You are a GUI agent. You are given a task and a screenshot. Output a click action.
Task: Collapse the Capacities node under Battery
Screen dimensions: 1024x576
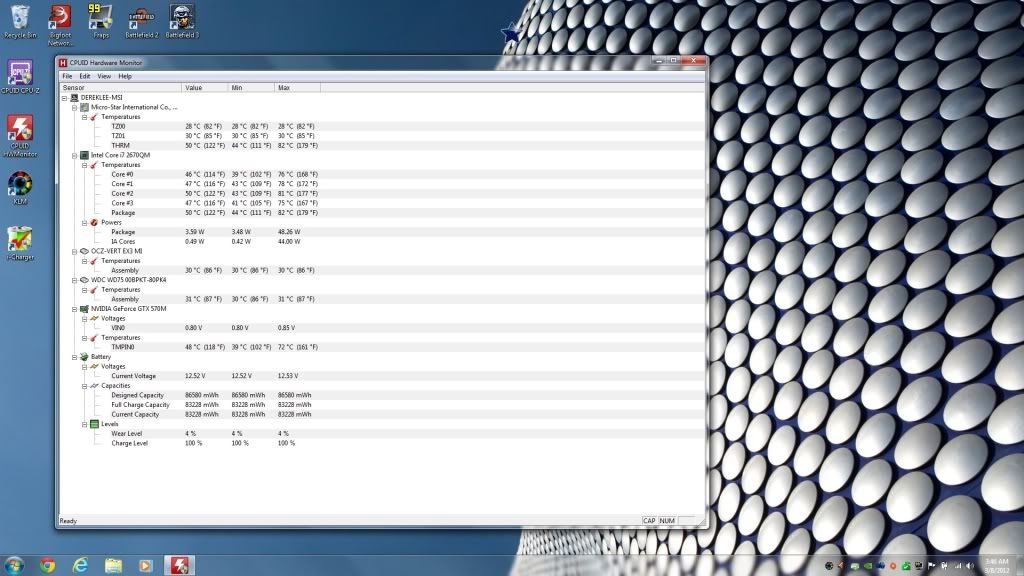[84, 386]
